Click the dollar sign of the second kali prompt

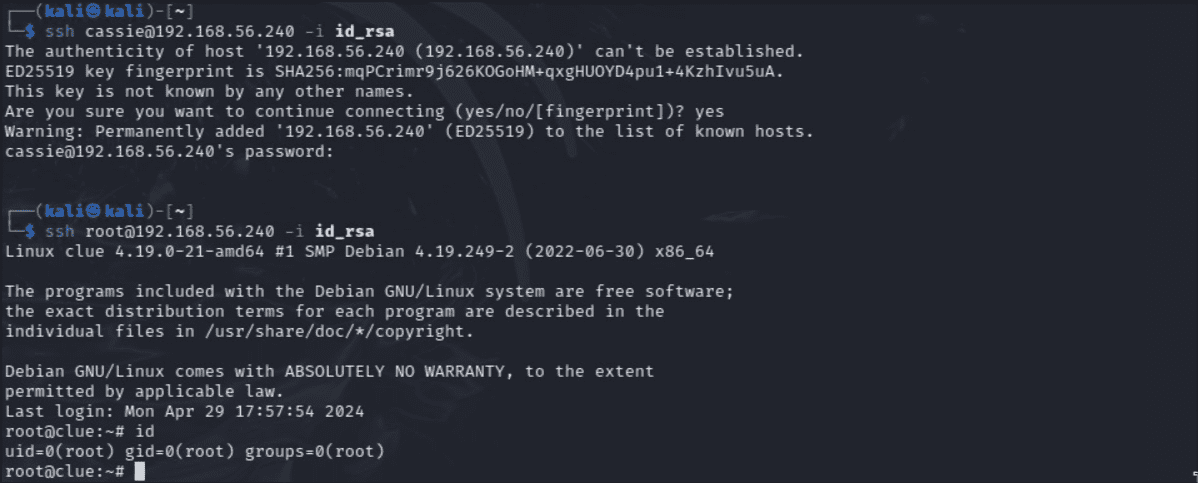pyautogui.click(x=30, y=231)
